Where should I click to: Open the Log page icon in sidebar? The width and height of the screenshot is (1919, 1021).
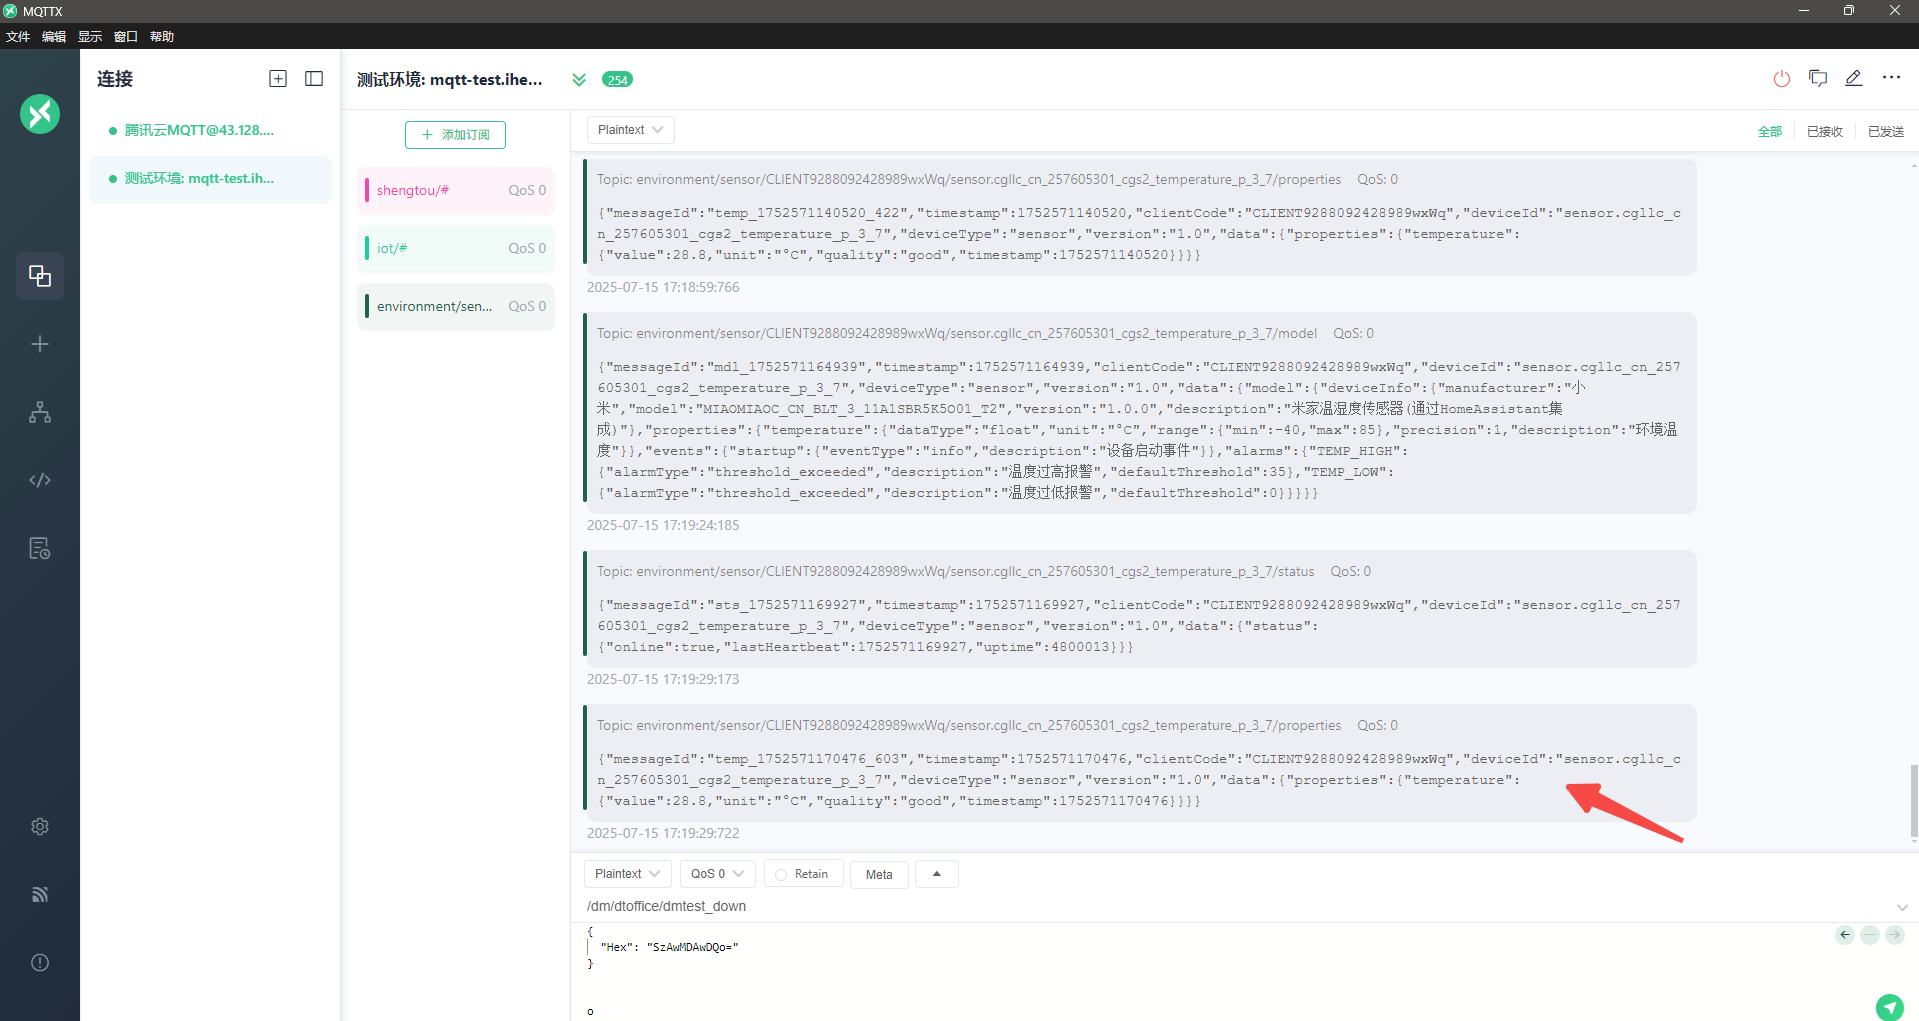pyautogui.click(x=40, y=548)
